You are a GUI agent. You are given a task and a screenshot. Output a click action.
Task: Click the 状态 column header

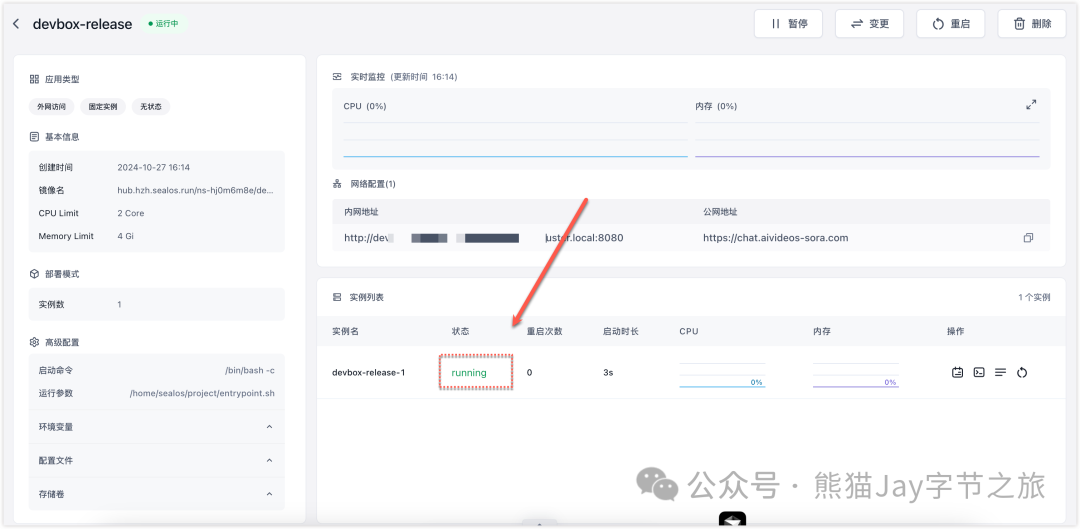[460, 331]
